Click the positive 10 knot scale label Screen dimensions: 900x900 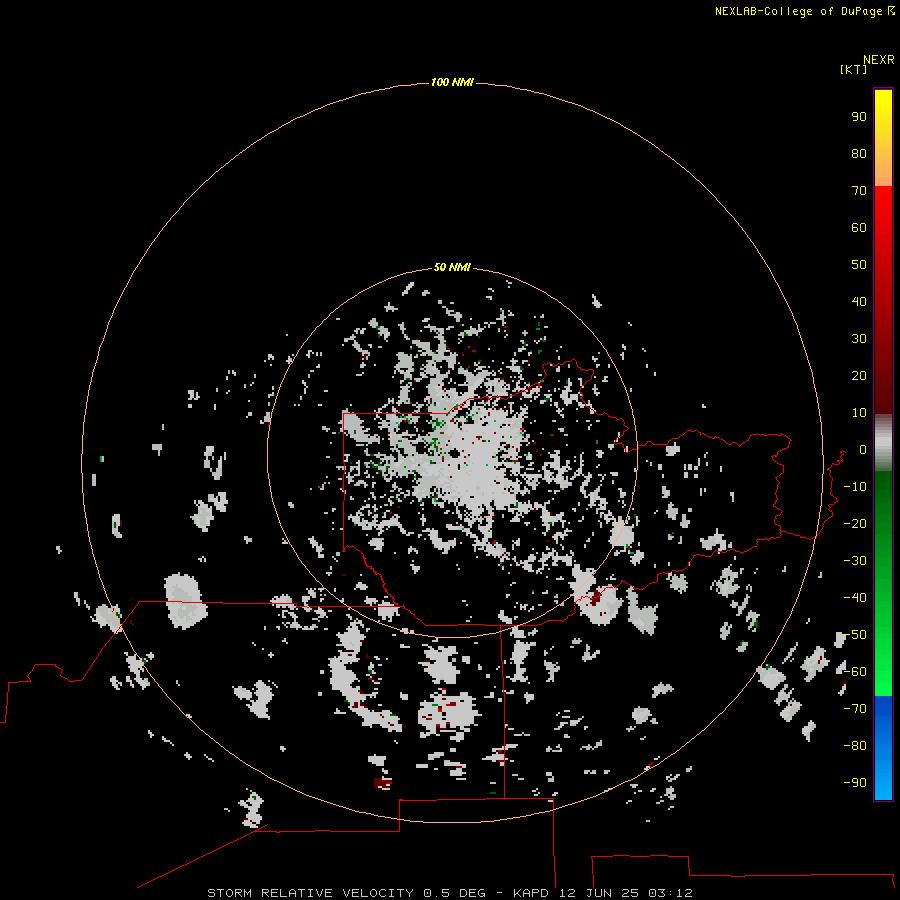[859, 413]
